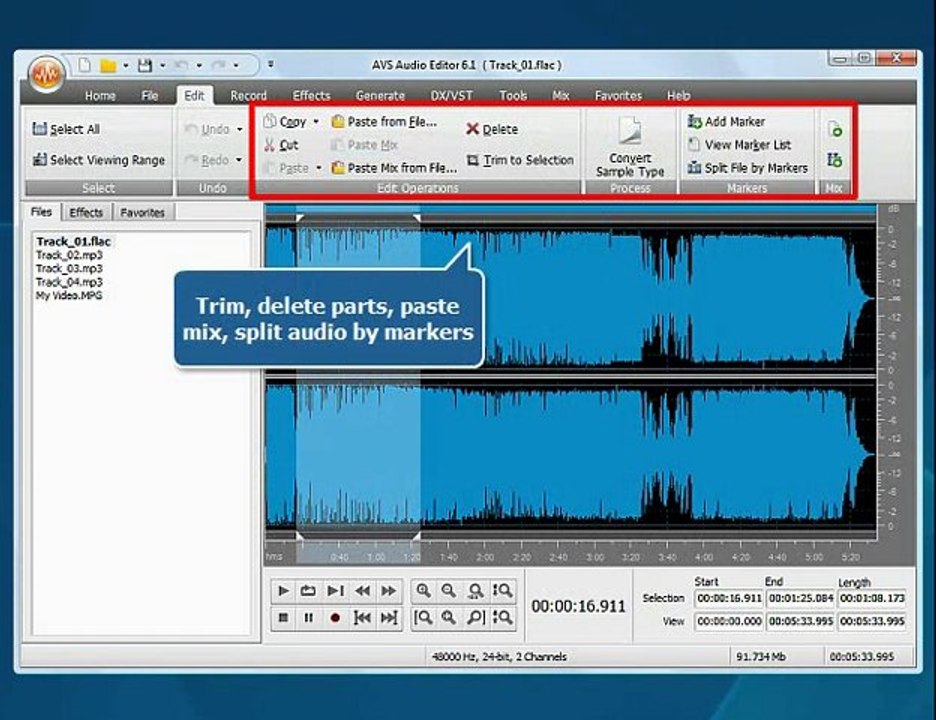Screen dimensions: 936x720
Task: Click the Selection End time field
Action: (800, 598)
